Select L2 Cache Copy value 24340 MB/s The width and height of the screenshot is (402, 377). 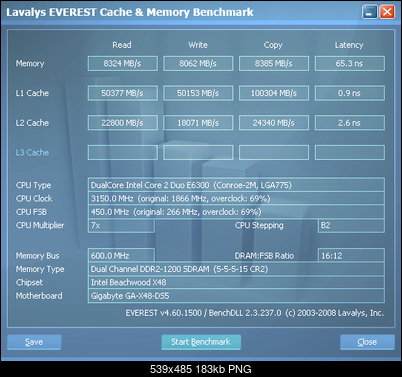tap(274, 123)
